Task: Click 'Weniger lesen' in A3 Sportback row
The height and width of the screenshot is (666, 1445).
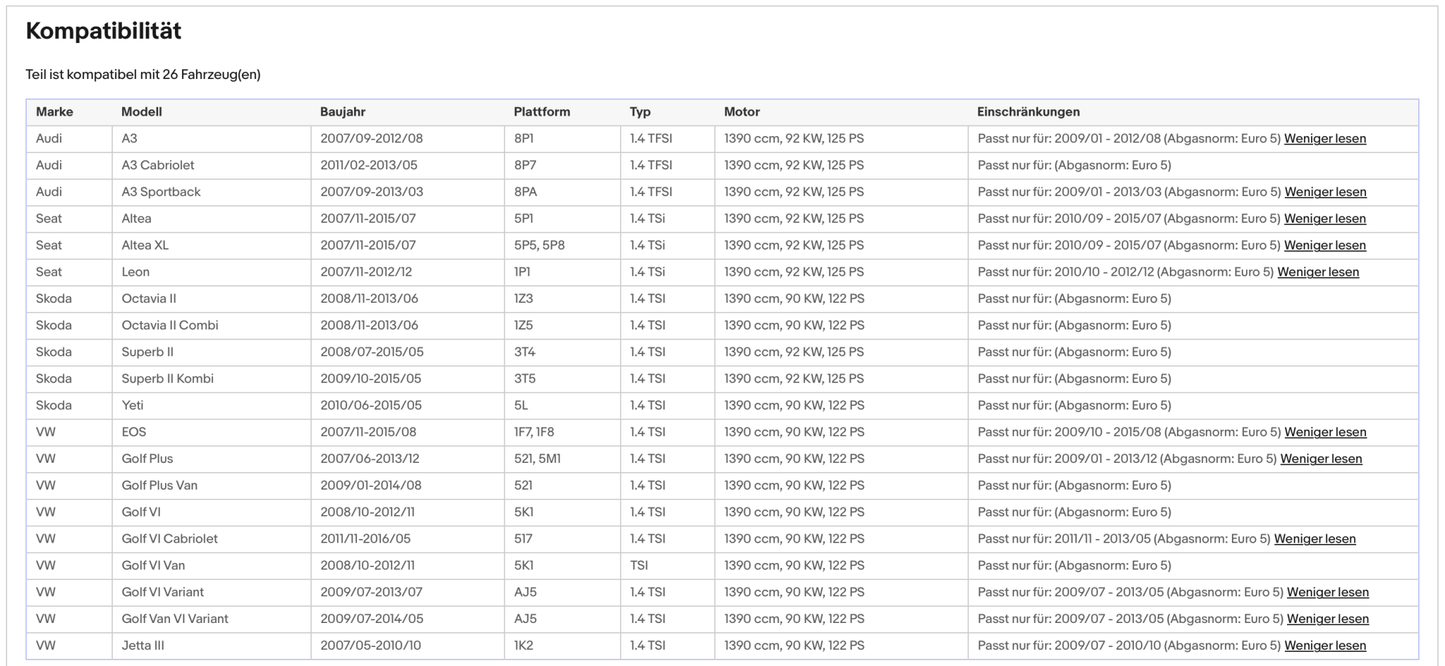Action: click(x=1325, y=192)
